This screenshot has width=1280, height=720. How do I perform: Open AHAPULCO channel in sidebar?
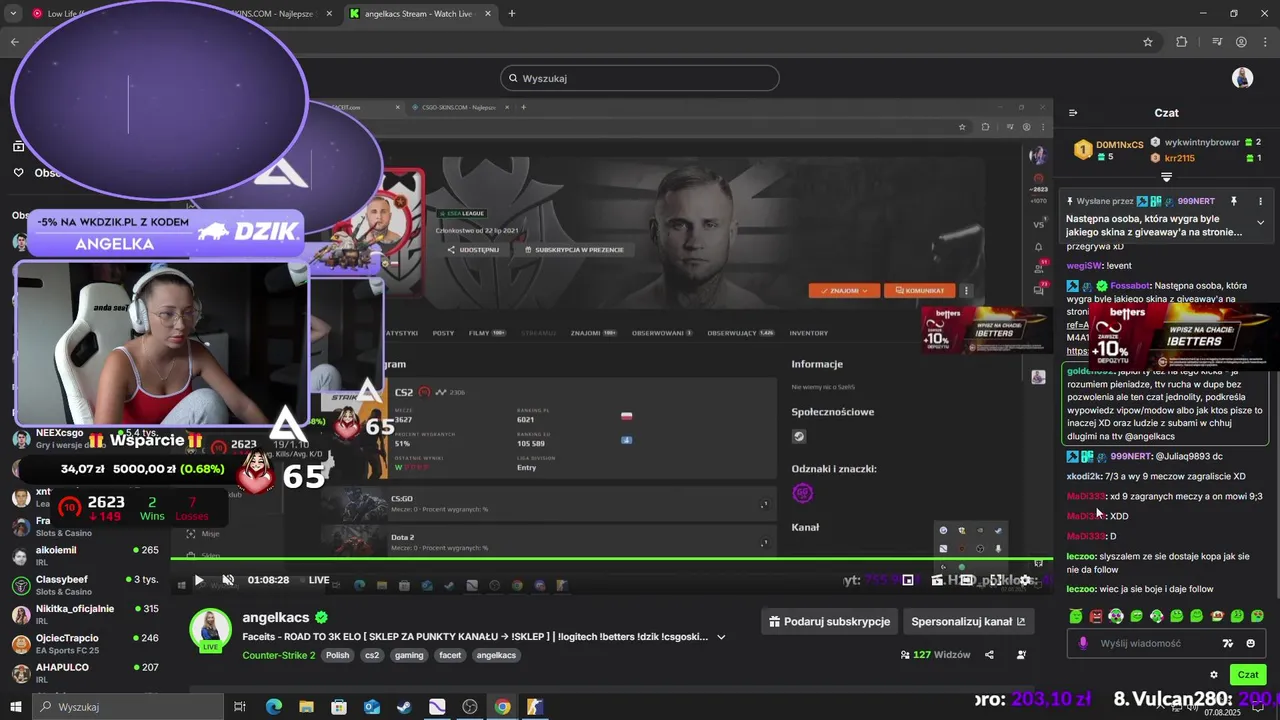(85, 672)
